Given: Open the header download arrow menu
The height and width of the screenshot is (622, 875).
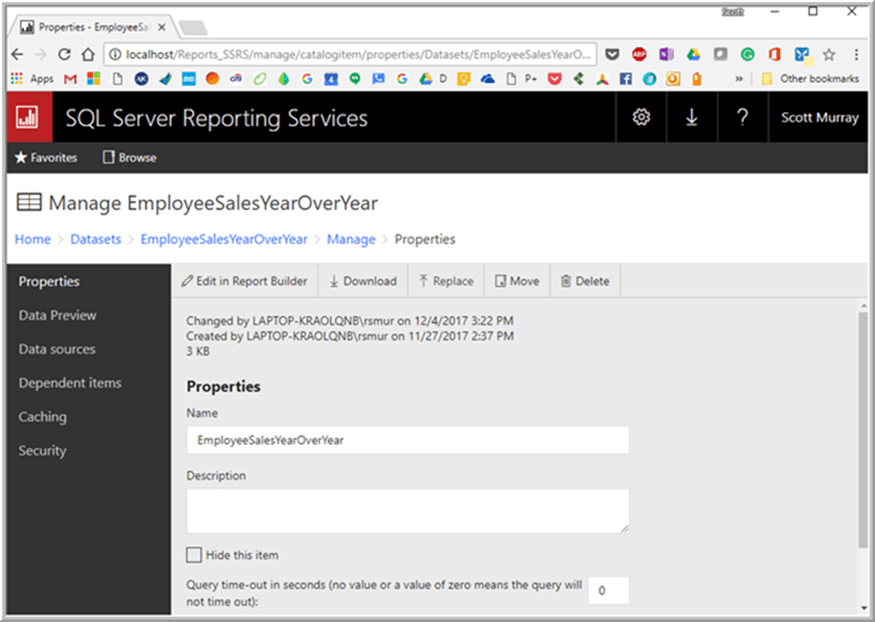Looking at the screenshot, I should (691, 117).
